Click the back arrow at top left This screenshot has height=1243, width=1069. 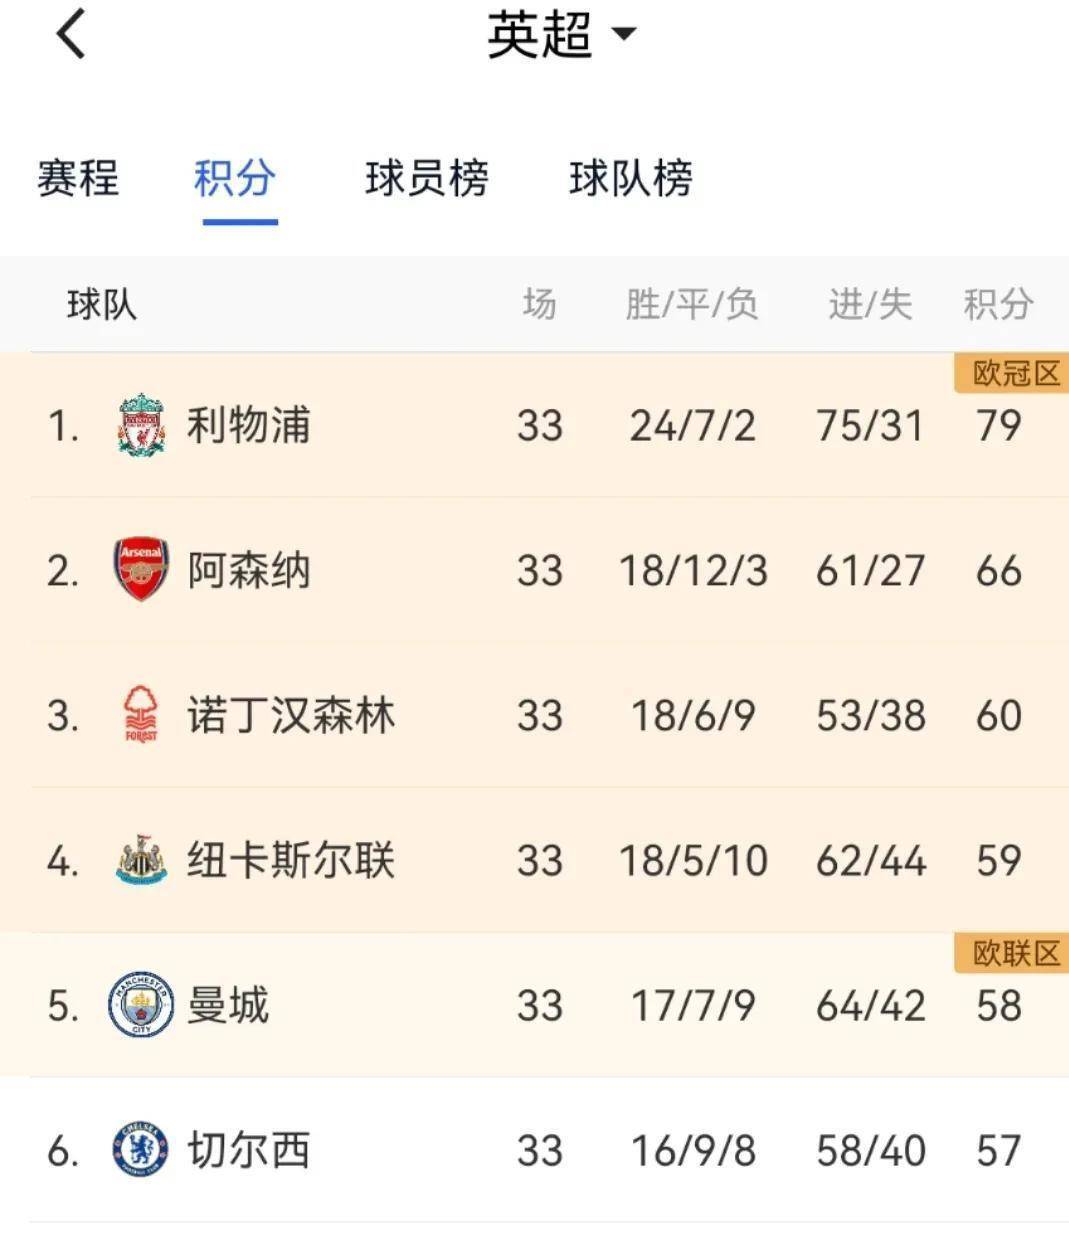70,33
